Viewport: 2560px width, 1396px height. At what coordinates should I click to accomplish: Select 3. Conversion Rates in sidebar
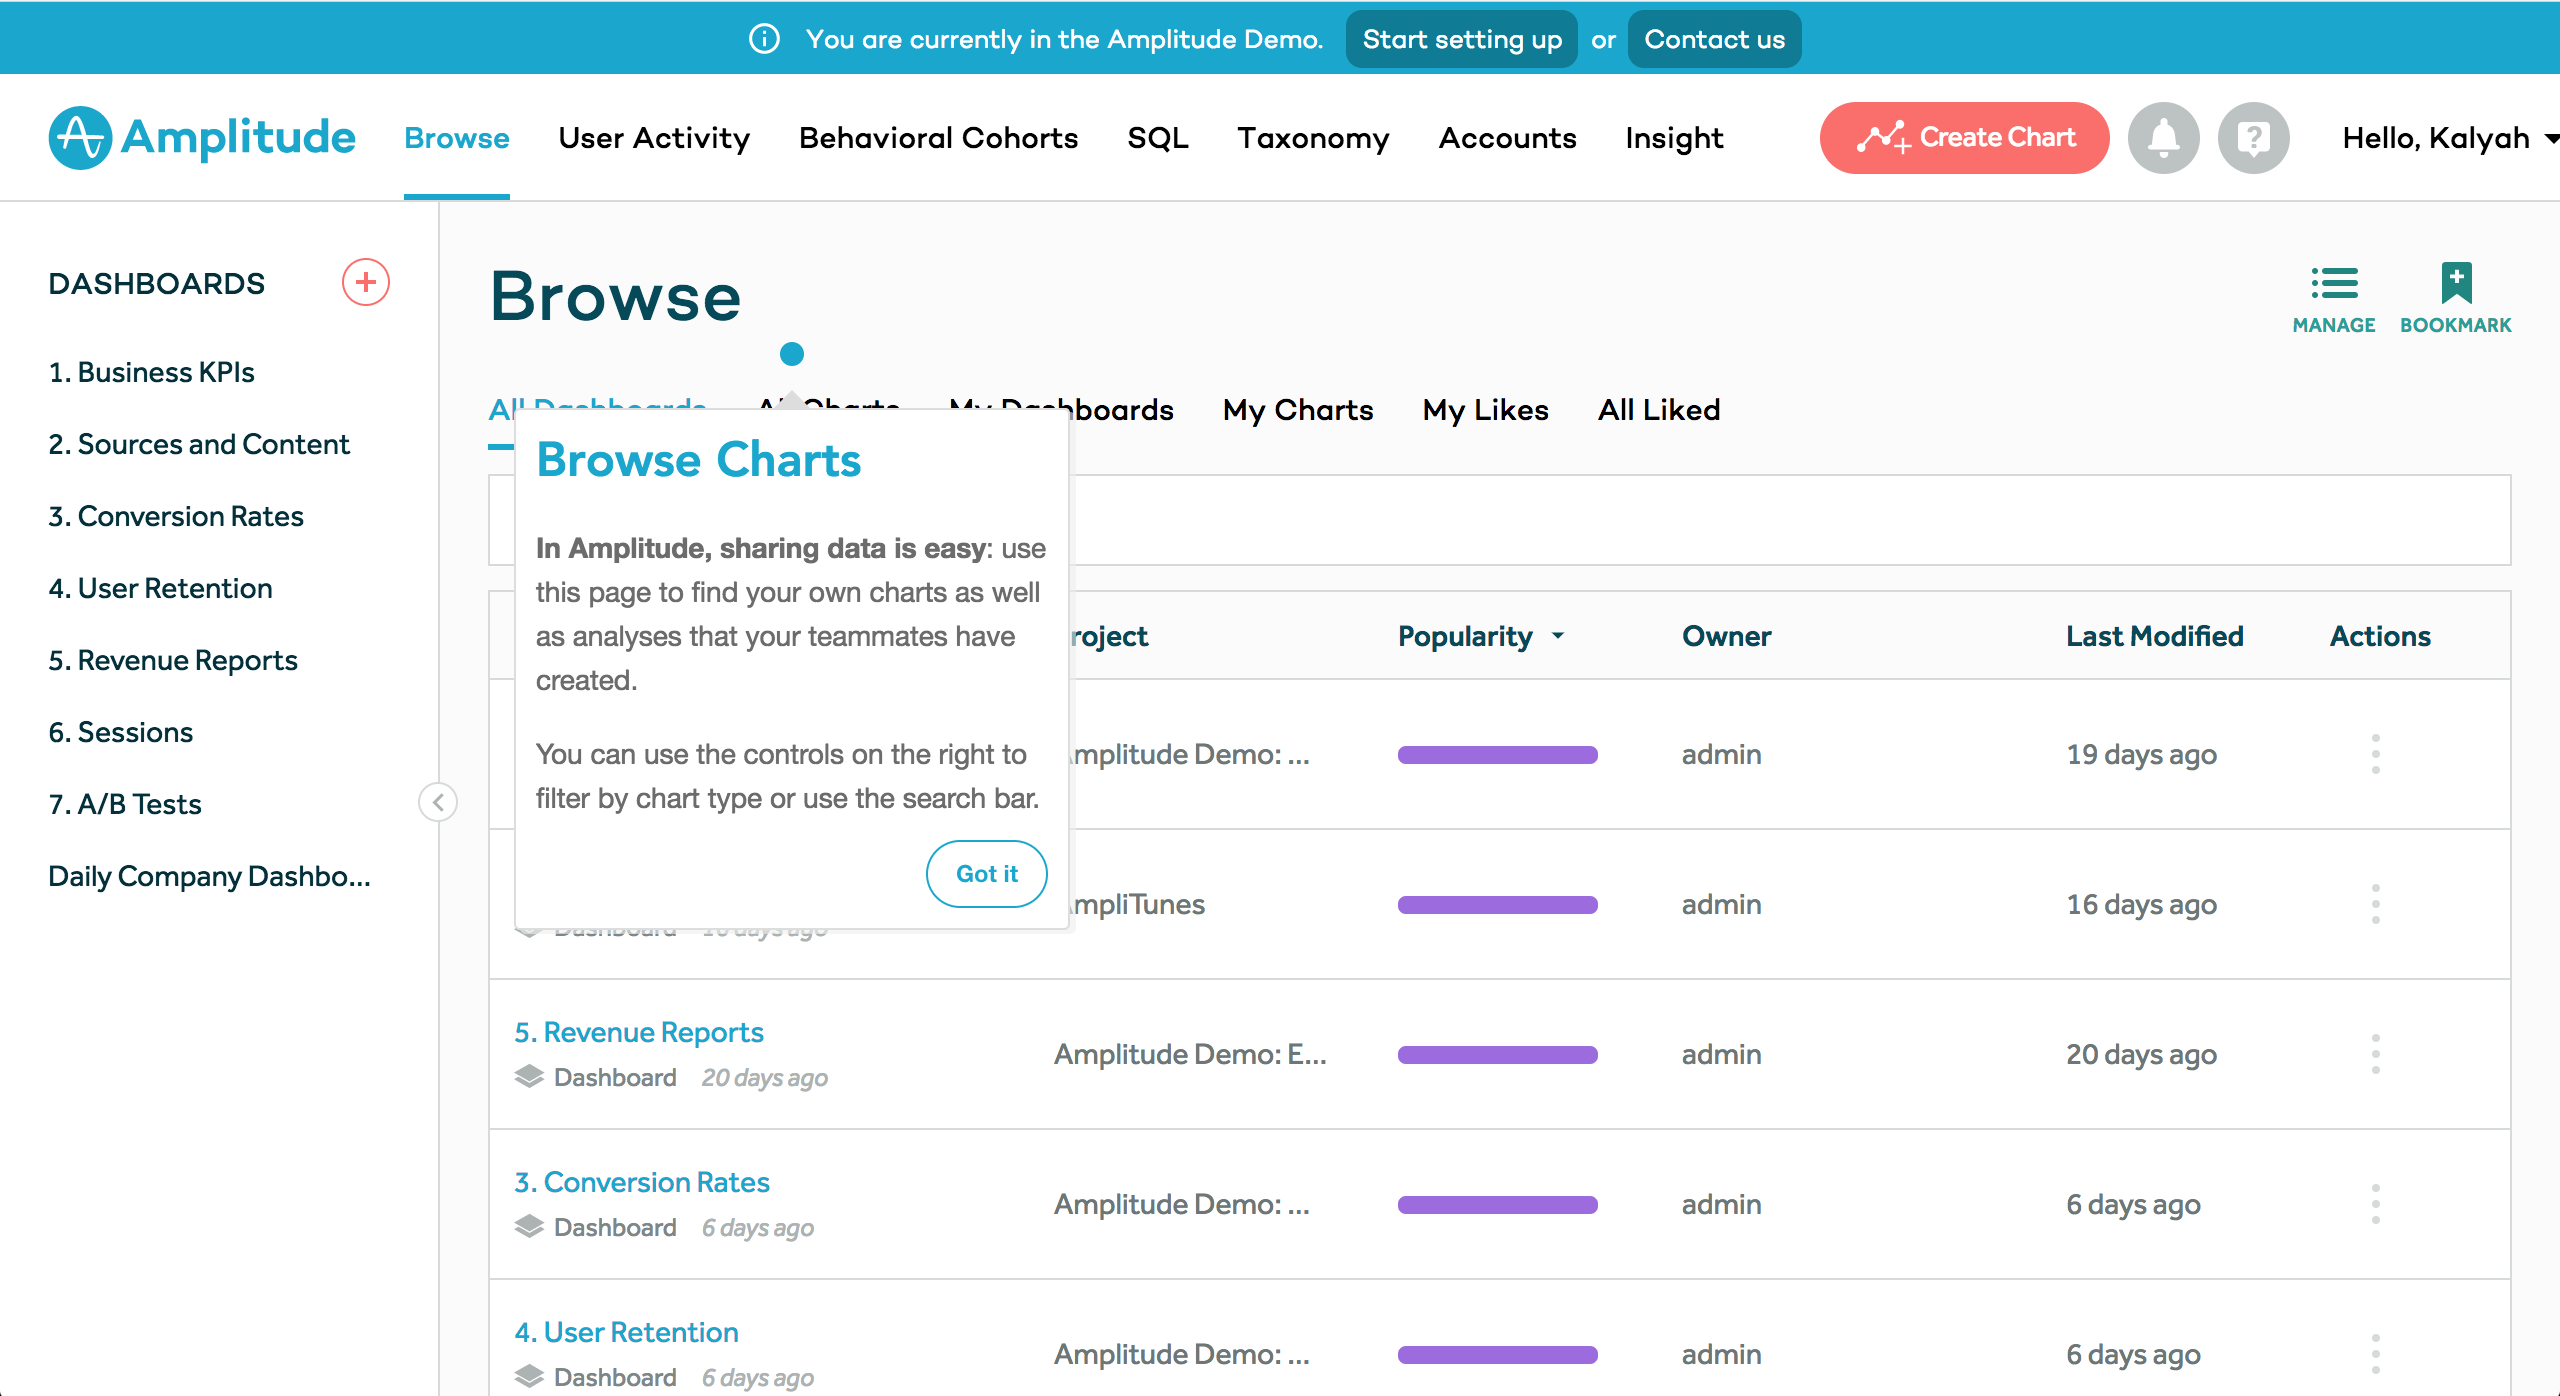pos(176,516)
